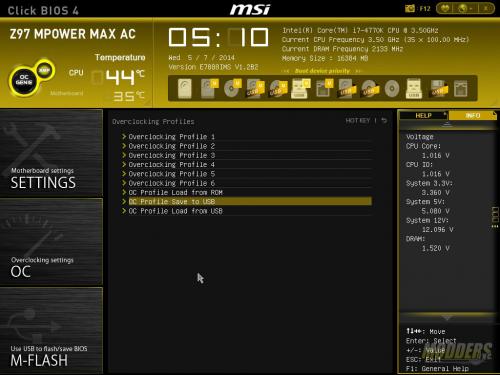Toggle the OC Genie button

(x=24, y=79)
